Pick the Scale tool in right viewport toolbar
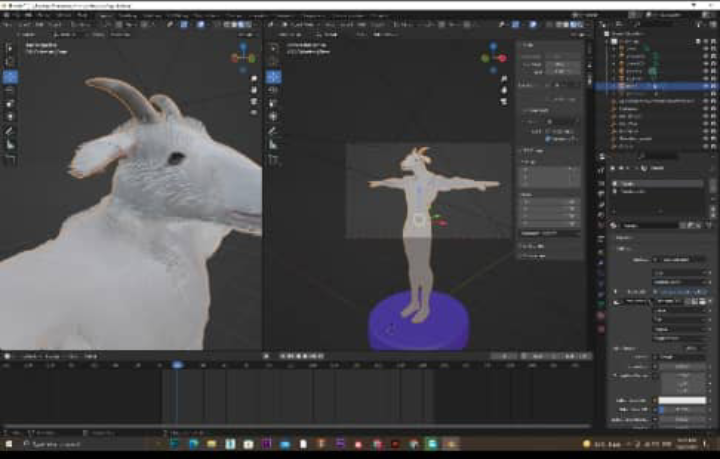 coord(273,103)
